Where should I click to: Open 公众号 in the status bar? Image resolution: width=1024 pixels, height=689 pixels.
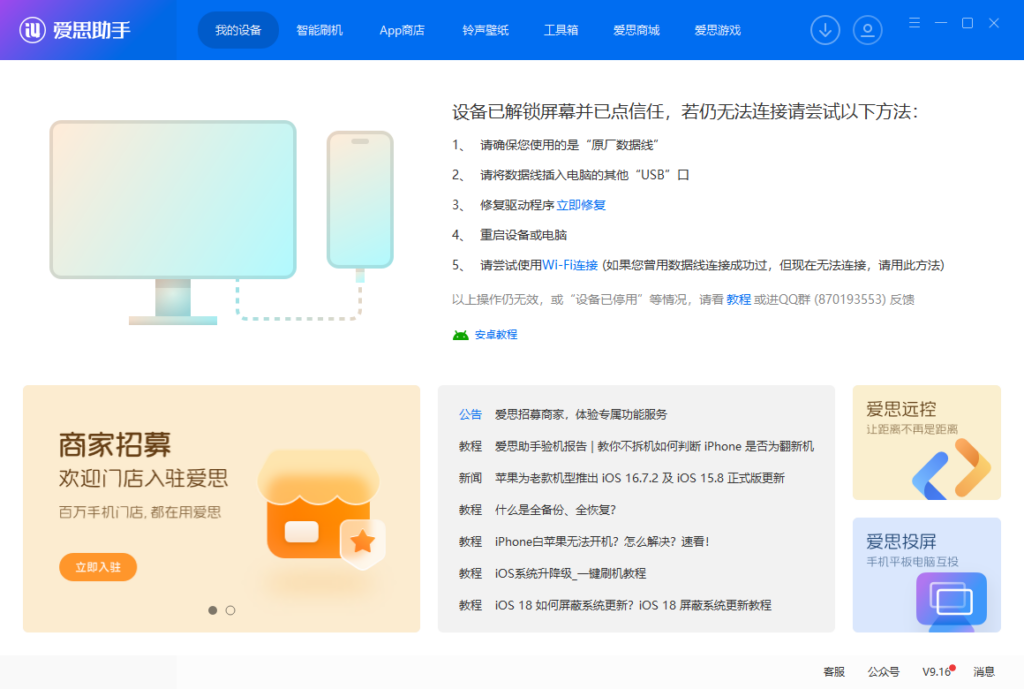click(884, 672)
